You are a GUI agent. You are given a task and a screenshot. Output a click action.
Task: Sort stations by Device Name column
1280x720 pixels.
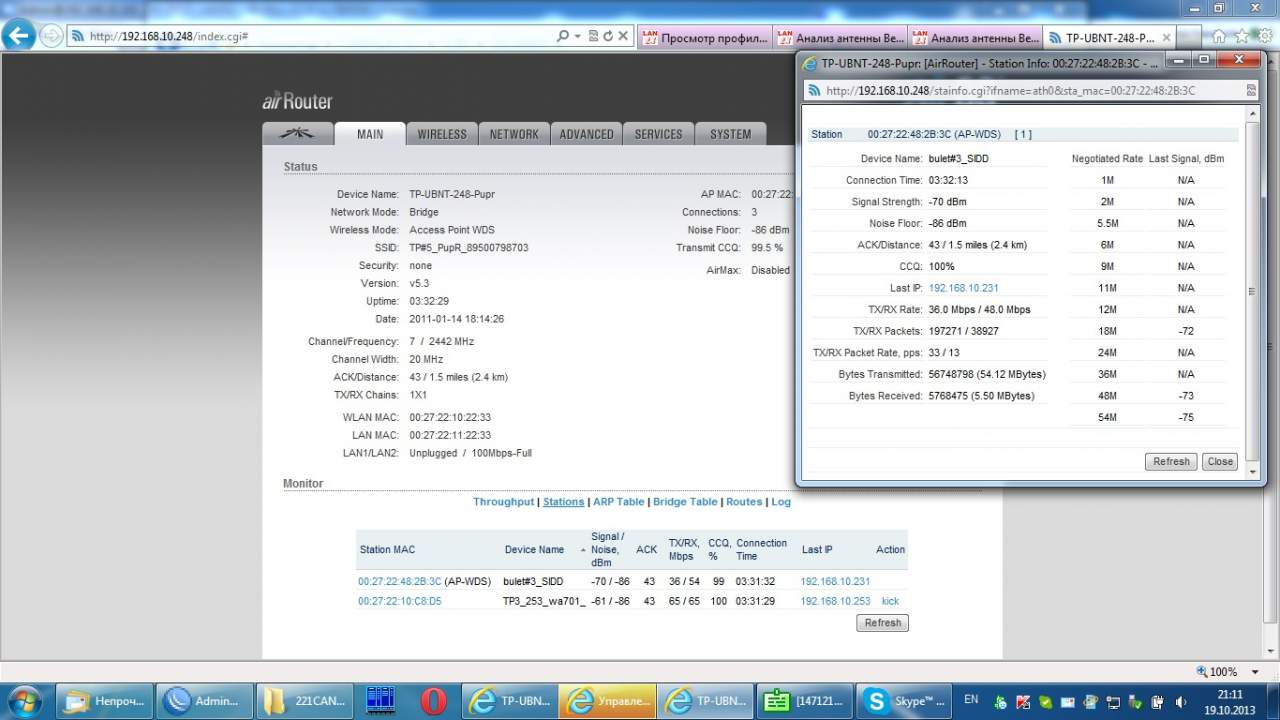[x=534, y=549]
